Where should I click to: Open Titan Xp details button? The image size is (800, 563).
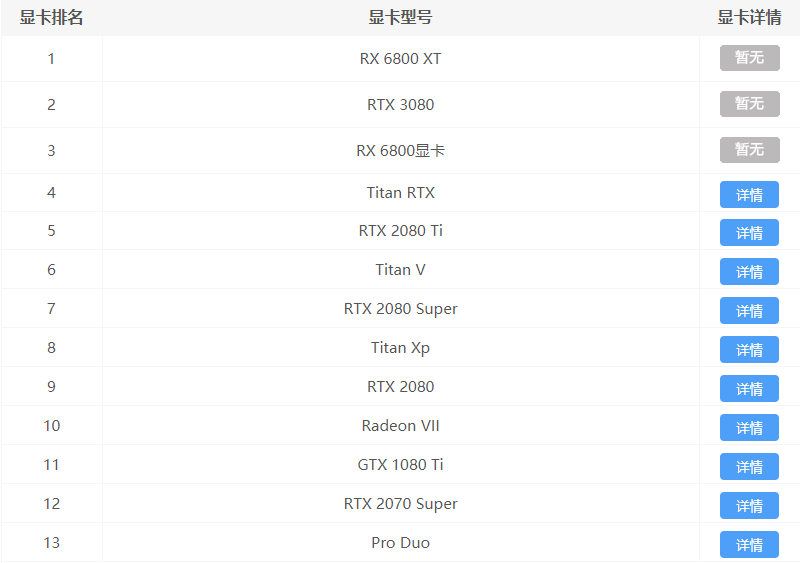[749, 350]
